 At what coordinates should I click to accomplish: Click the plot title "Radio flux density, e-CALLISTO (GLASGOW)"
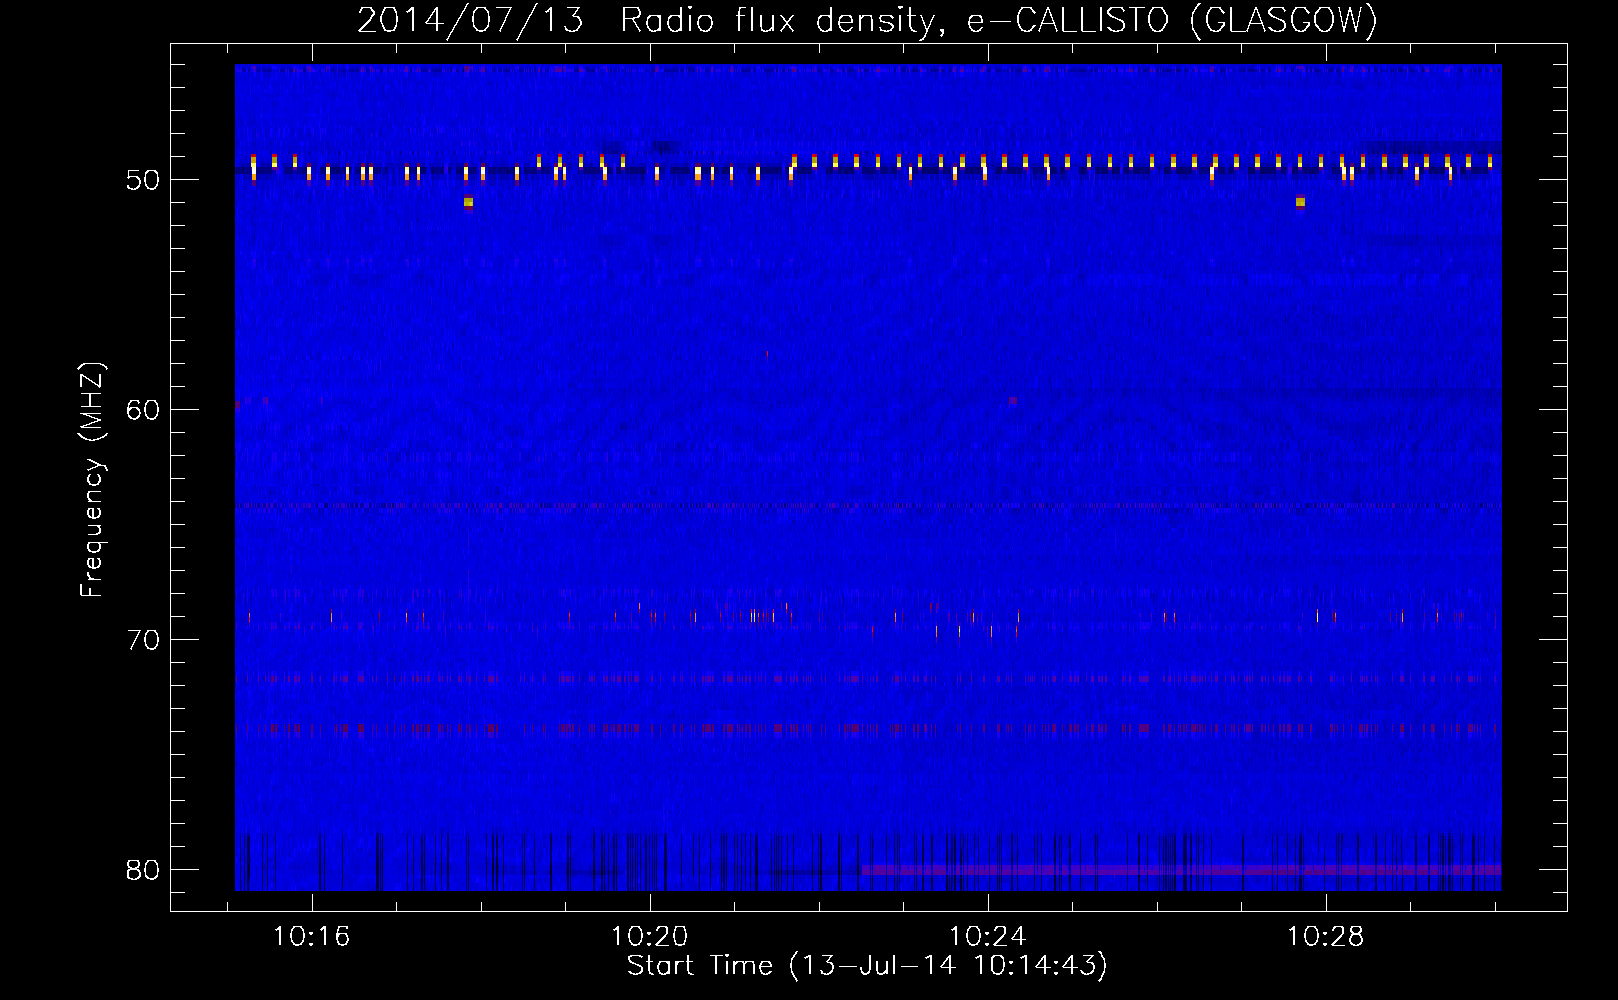(999, 20)
